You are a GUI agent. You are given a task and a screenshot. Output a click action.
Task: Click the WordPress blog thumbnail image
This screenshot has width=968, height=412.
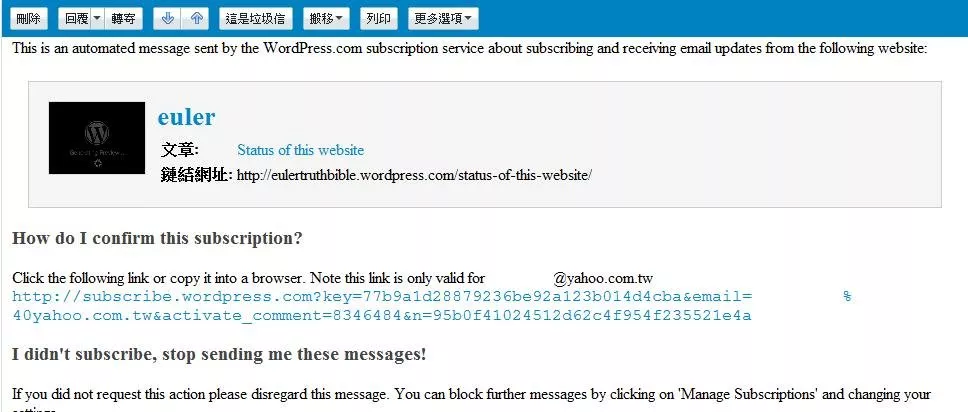(x=97, y=138)
